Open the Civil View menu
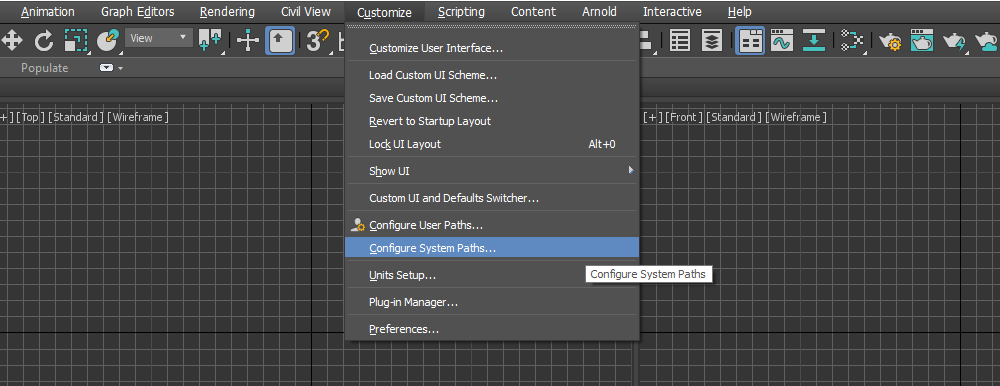Screen dimensions: 1000x386 [306, 11]
